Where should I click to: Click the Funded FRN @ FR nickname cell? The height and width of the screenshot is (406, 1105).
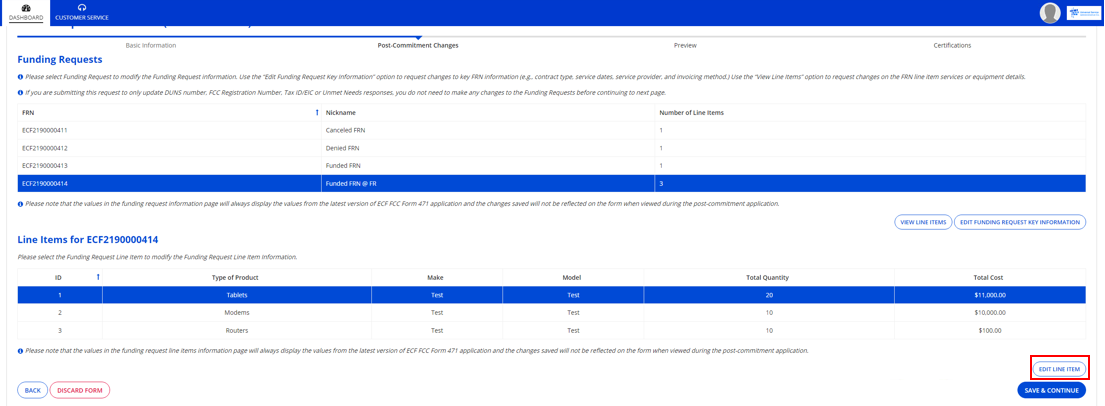pos(488,183)
